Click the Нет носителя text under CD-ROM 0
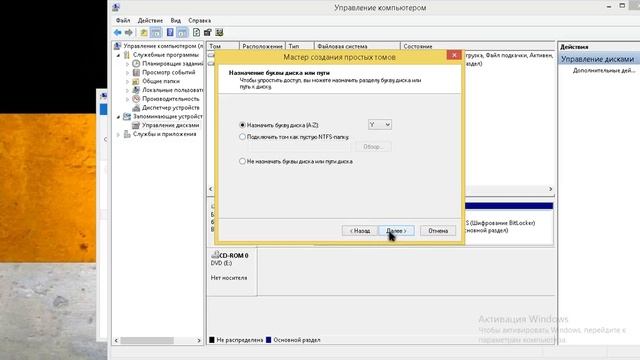Screen dimensions: 640x360 (229, 278)
